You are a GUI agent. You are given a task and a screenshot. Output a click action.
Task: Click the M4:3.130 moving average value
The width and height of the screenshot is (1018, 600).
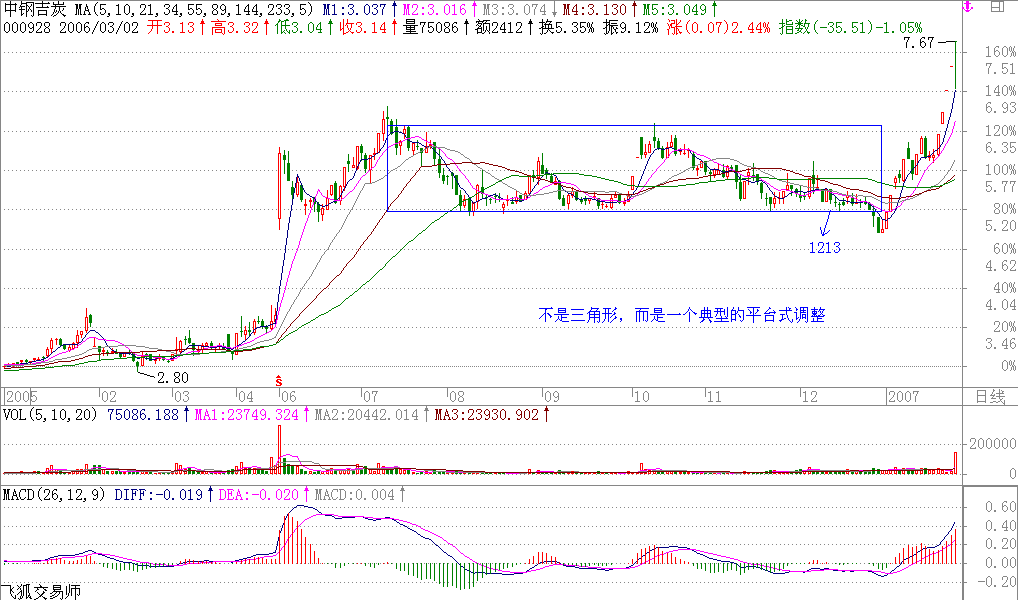594,10
